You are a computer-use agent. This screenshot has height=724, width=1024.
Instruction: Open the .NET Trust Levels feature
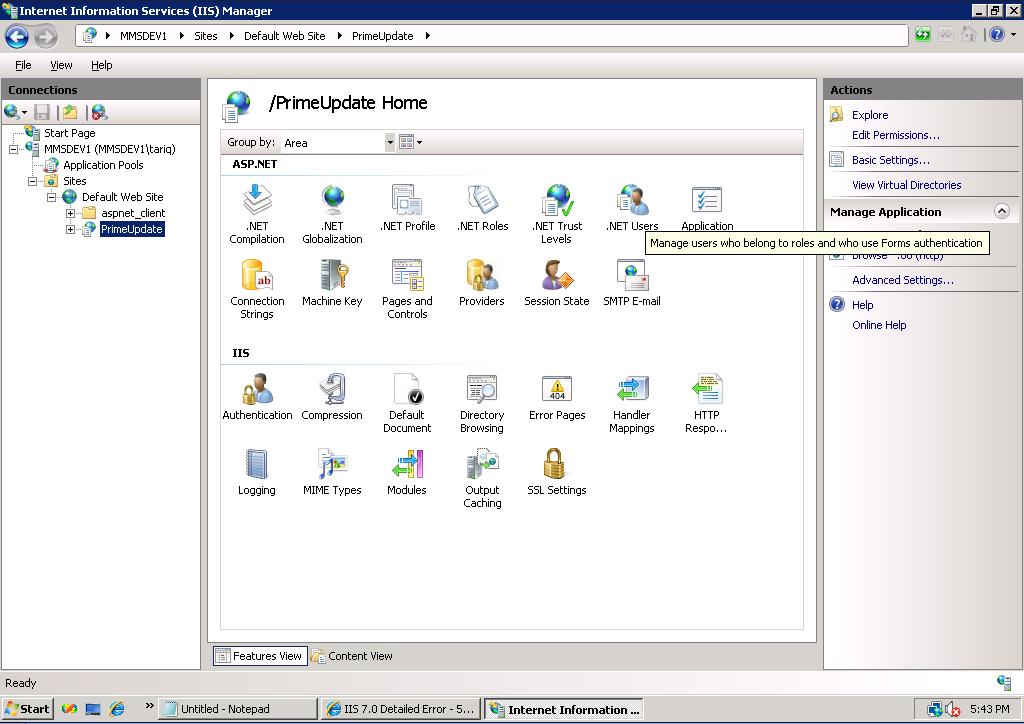click(557, 213)
